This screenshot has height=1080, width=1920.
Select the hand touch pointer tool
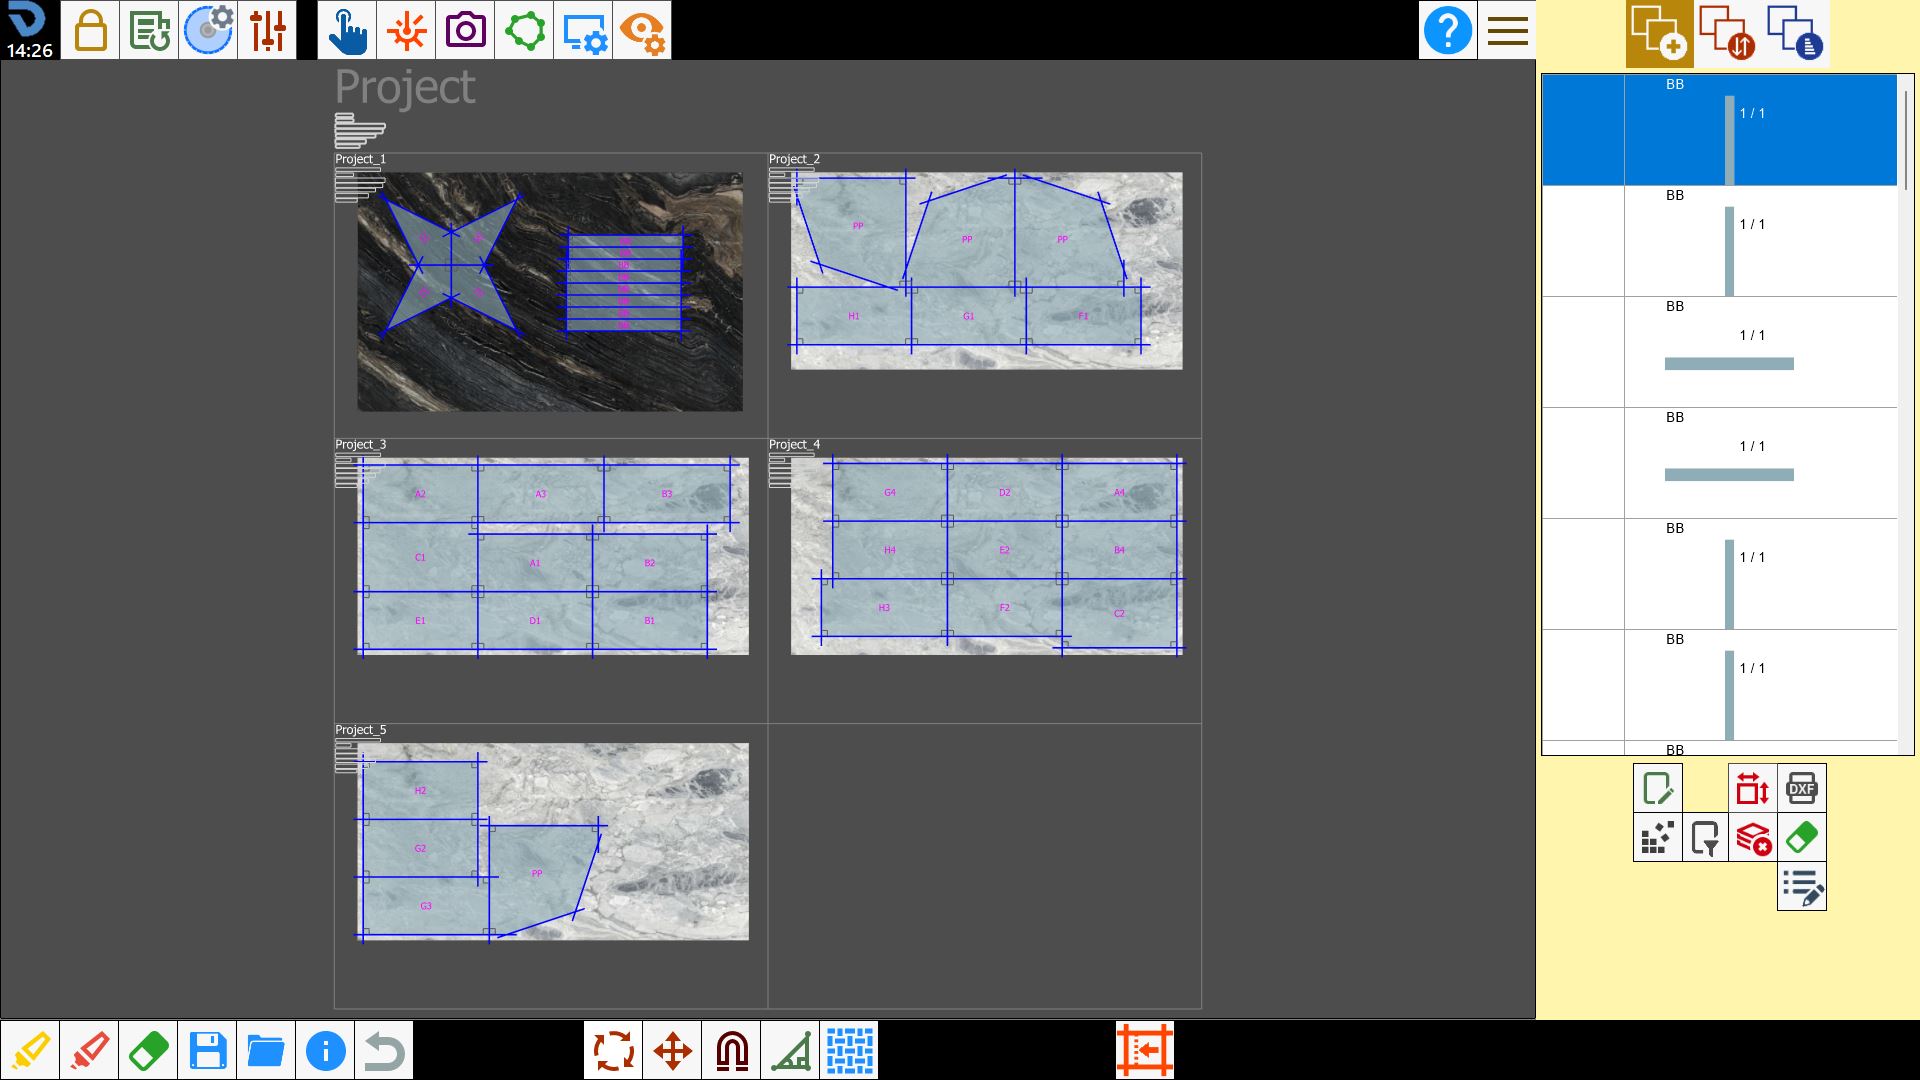coord(347,30)
